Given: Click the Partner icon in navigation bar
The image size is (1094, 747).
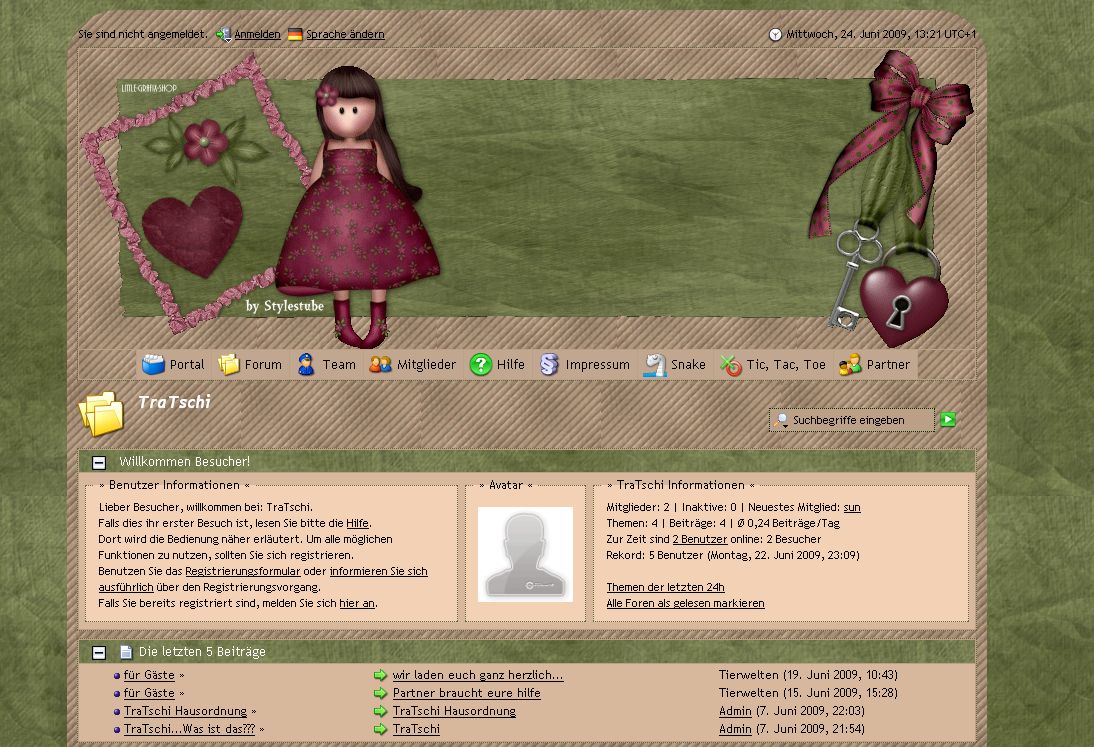Looking at the screenshot, I should tap(850, 365).
